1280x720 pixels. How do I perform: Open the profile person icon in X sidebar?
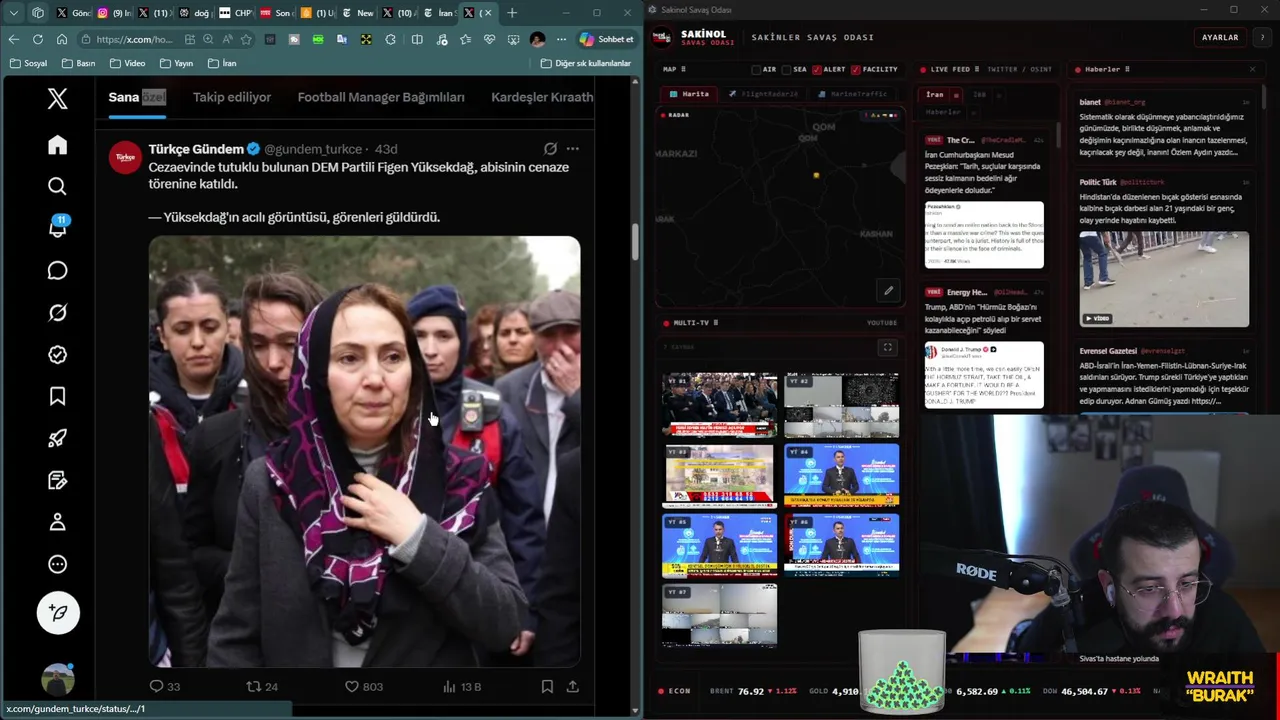point(57,522)
